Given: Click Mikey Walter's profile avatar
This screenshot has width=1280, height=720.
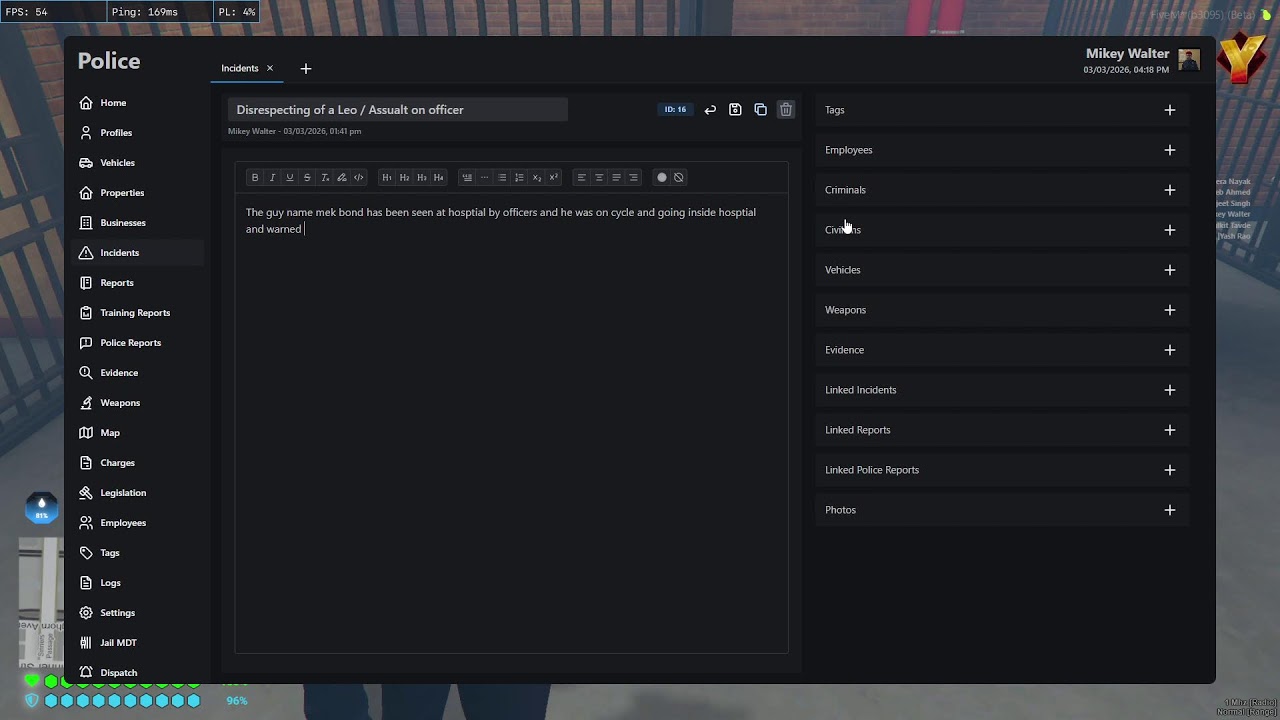Looking at the screenshot, I should [1189, 60].
